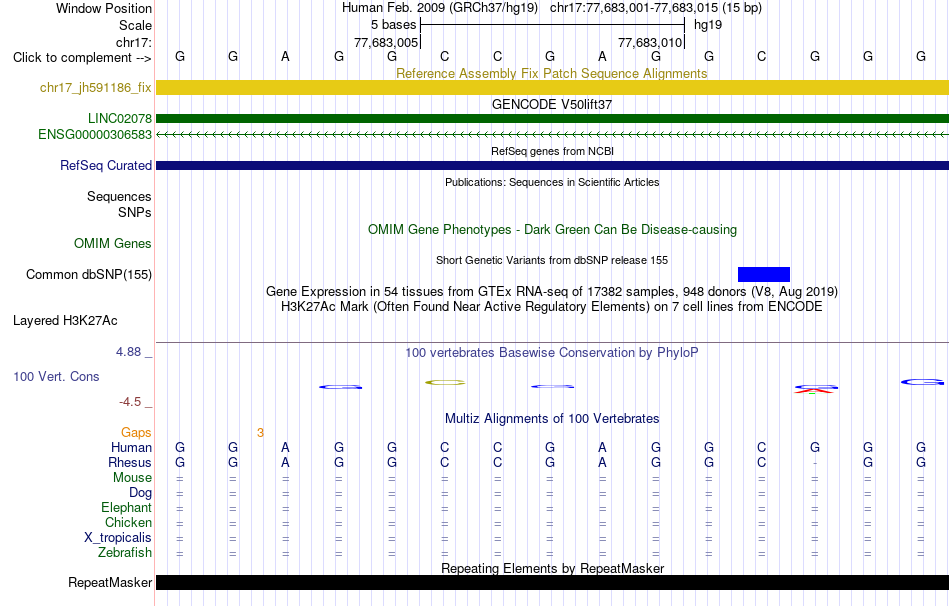This screenshot has width=950, height=606.
Task: Open 'Multiz Alignments of 100 Vertebrates' title
Action: (x=552, y=418)
